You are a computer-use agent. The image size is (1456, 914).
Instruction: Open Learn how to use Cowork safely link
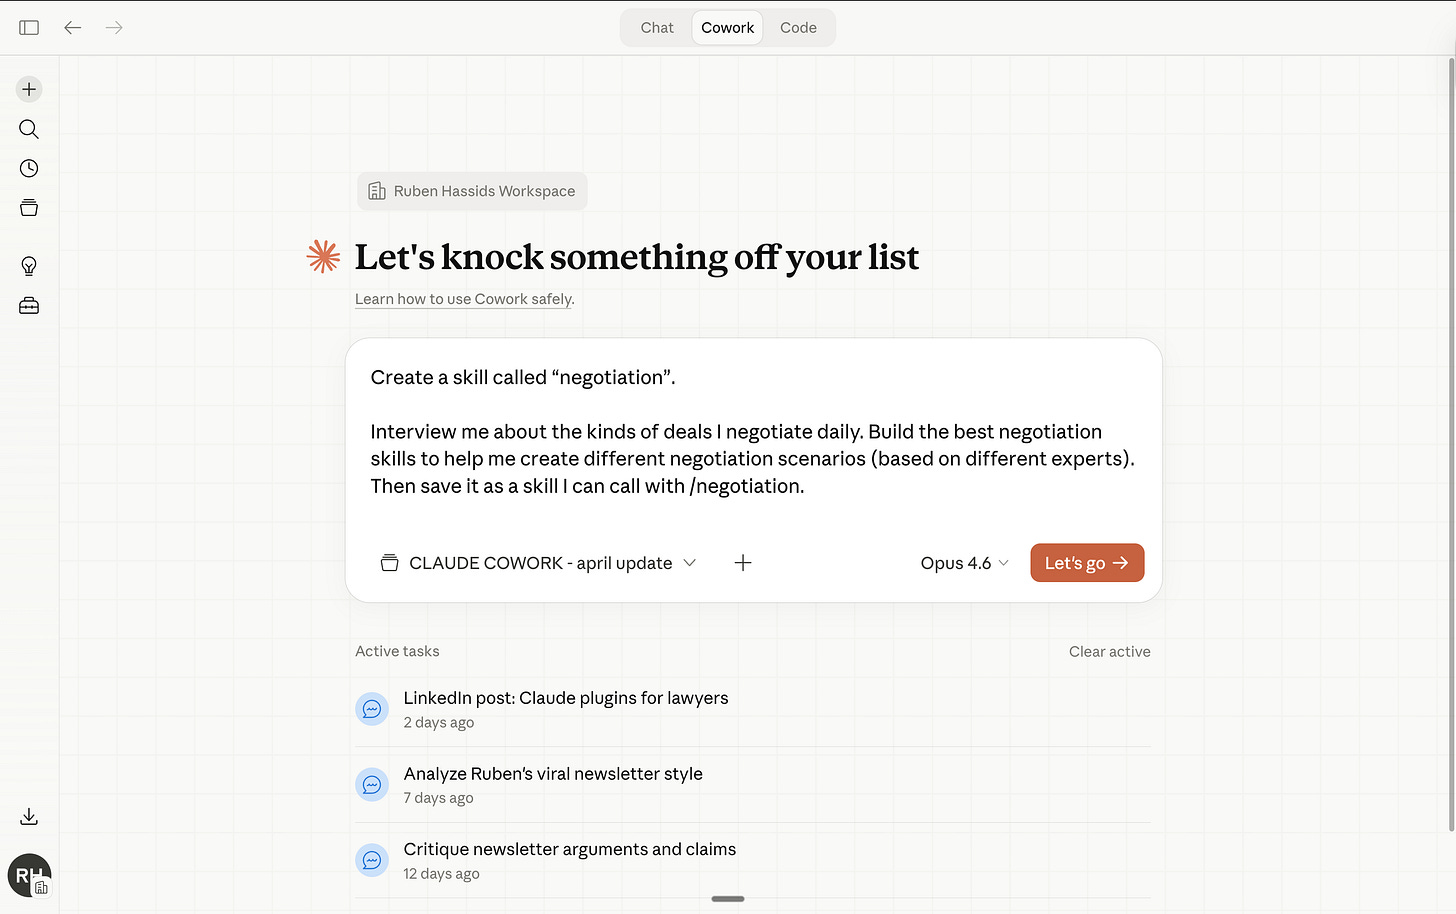click(464, 299)
